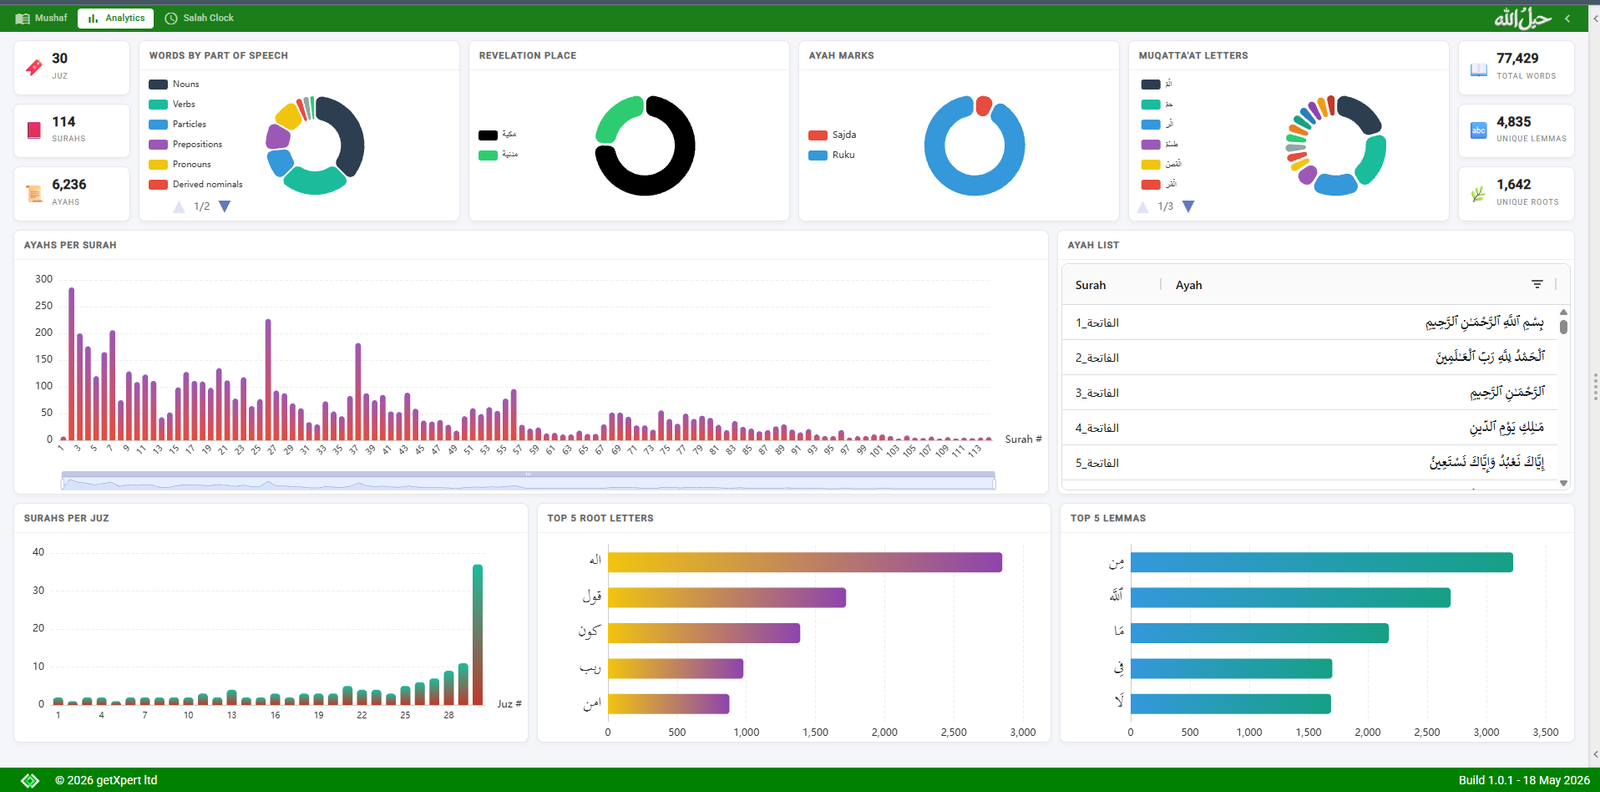This screenshot has width=1600, height=792.
Task: Toggle the green Revelation Place legend entry
Action: (498, 155)
